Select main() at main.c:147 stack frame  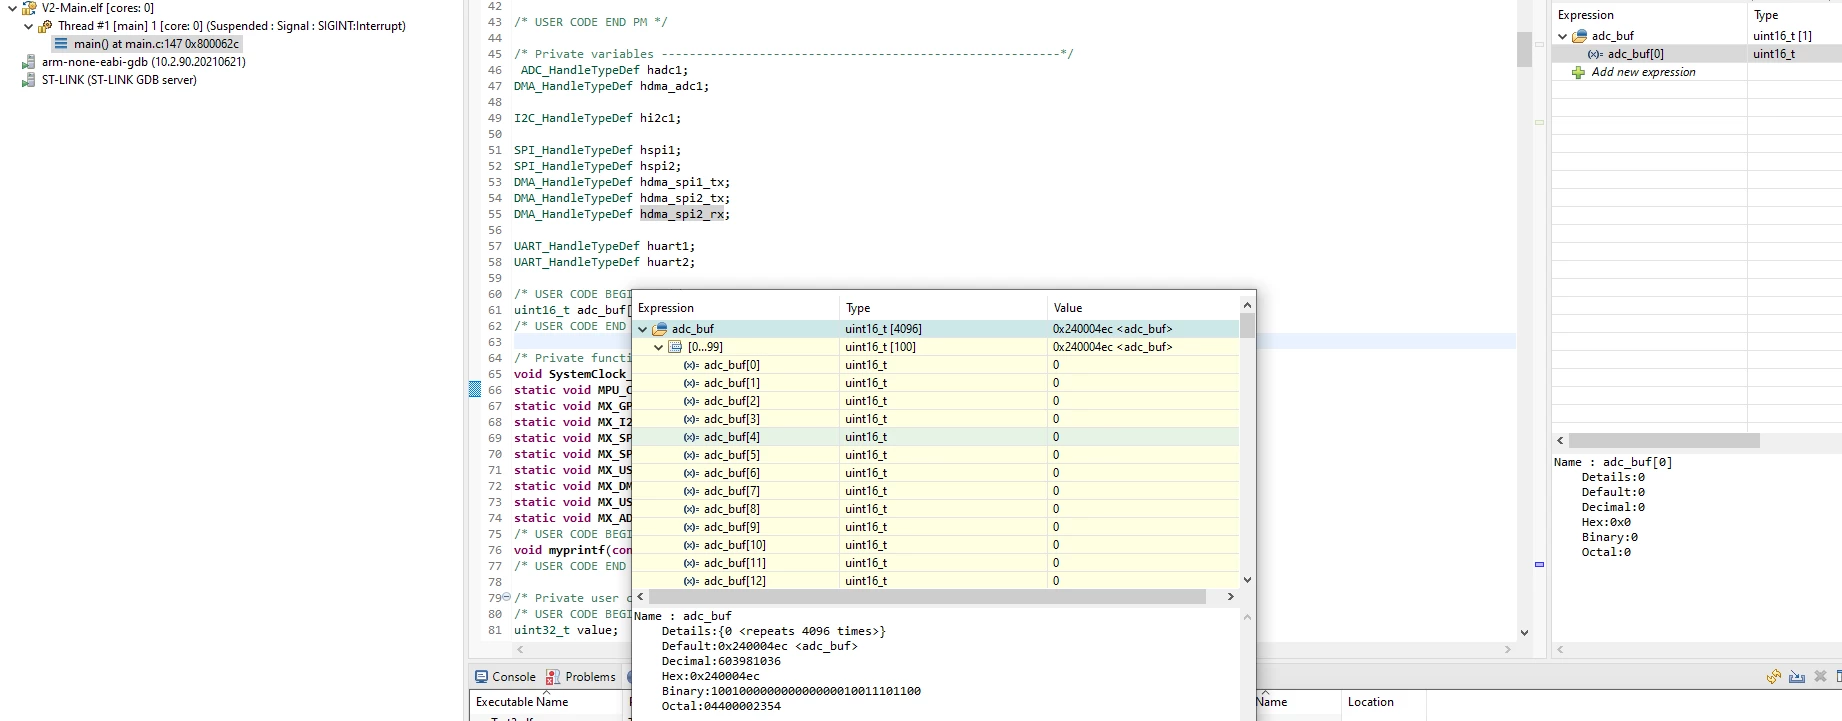coord(156,44)
